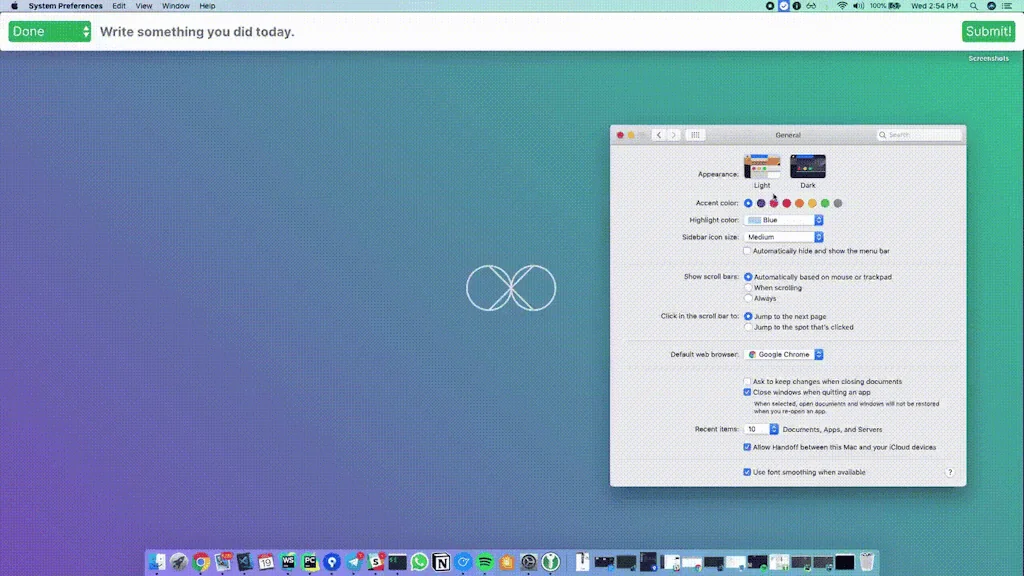Viewport: 1024px width, 576px height.
Task: Open Telegram from the dock
Action: coord(354,562)
